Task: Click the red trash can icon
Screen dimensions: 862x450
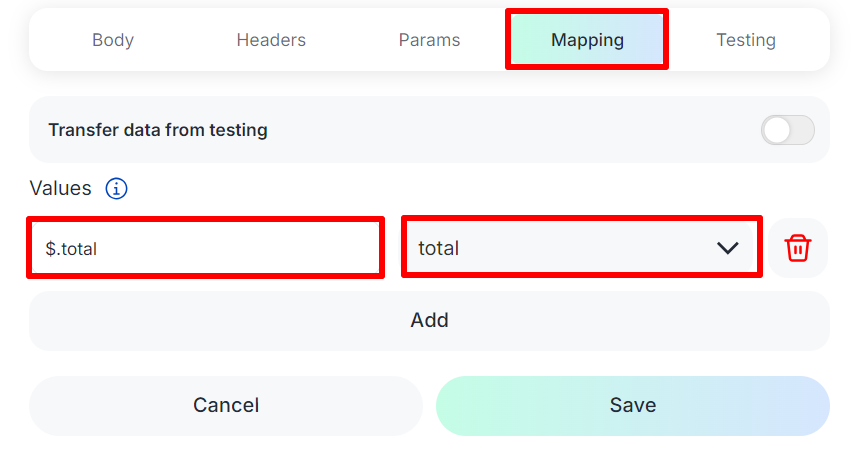Action: coord(797,248)
